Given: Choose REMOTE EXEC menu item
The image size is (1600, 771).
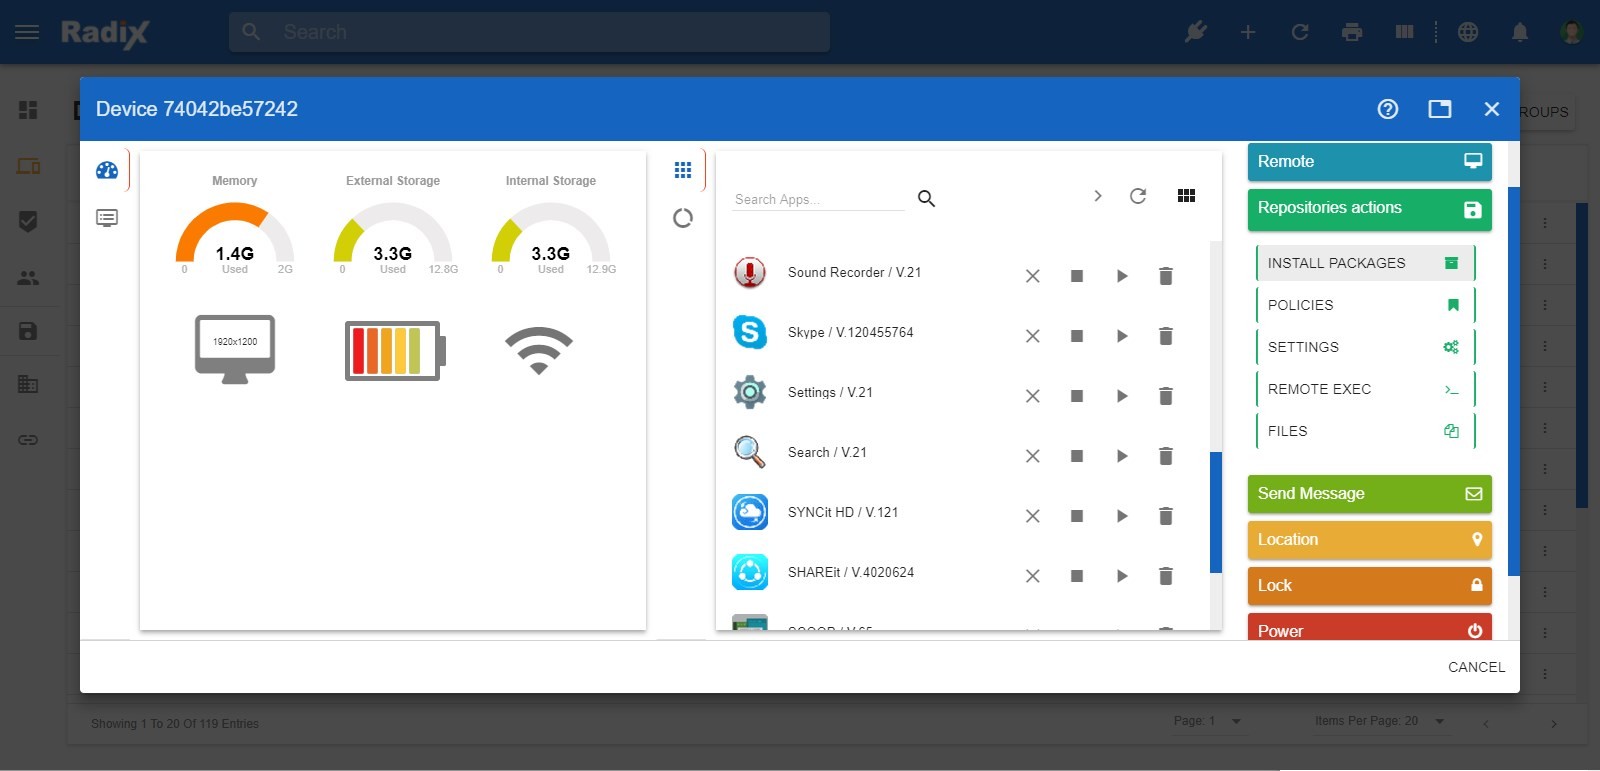Looking at the screenshot, I should pyautogui.click(x=1365, y=389).
